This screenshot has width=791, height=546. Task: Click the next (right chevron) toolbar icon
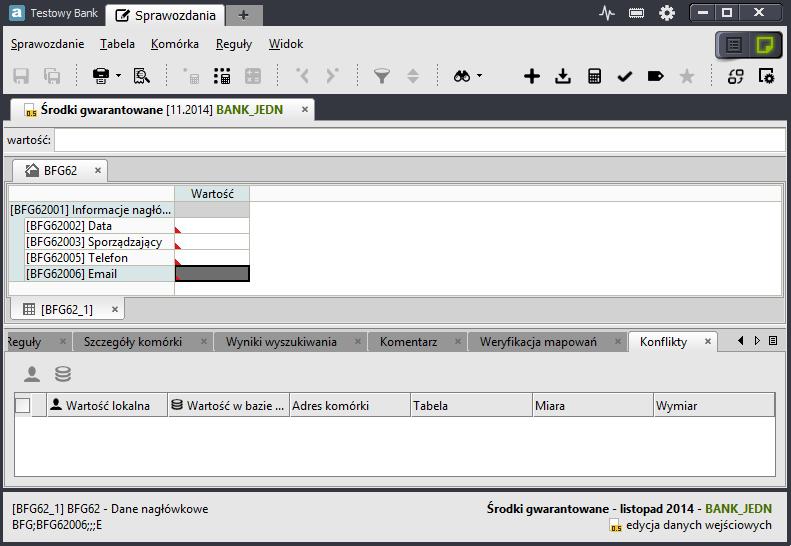(332, 76)
